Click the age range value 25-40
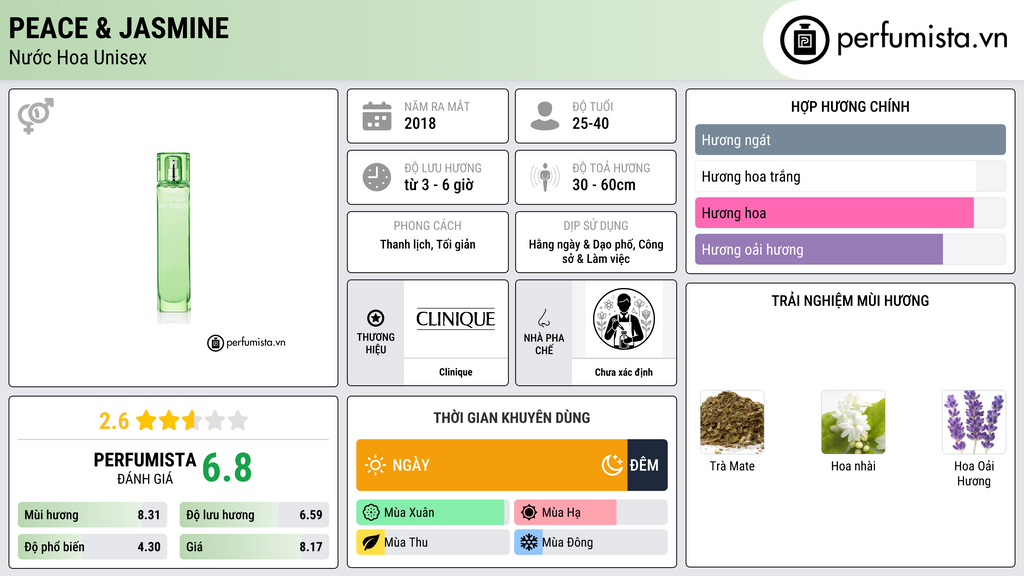Viewport: 1024px width, 576px height. tap(590, 123)
